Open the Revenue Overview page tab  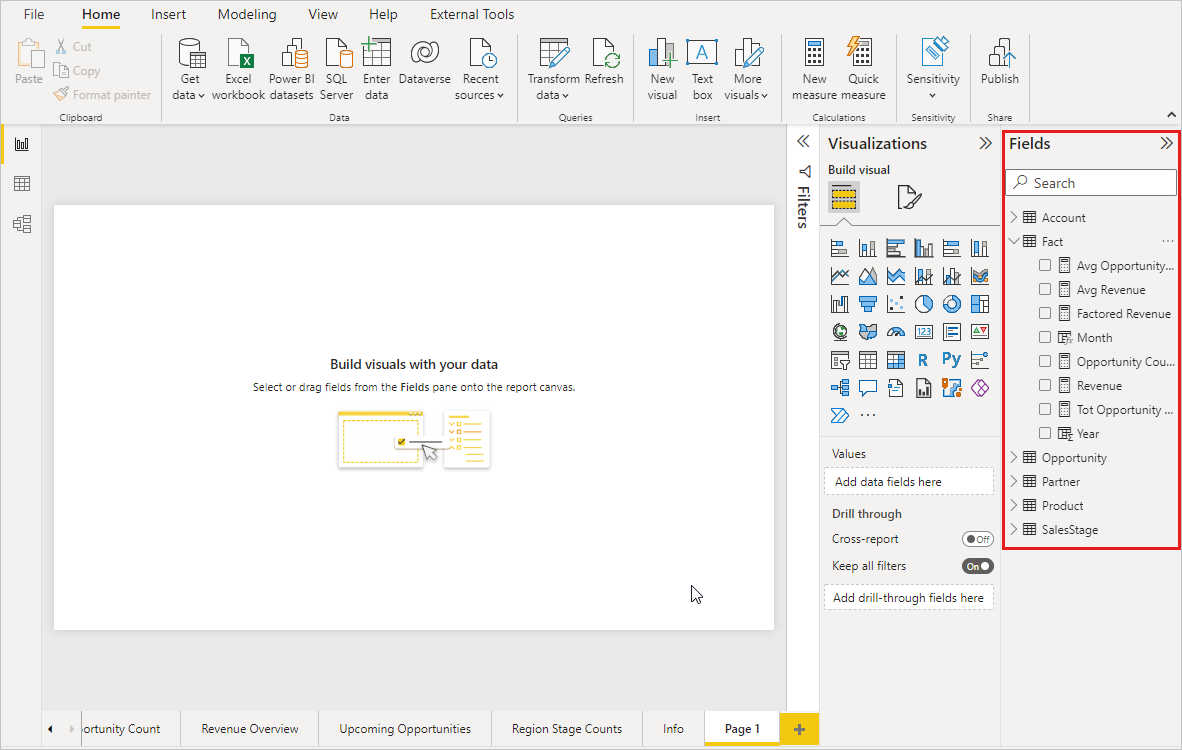coord(249,729)
